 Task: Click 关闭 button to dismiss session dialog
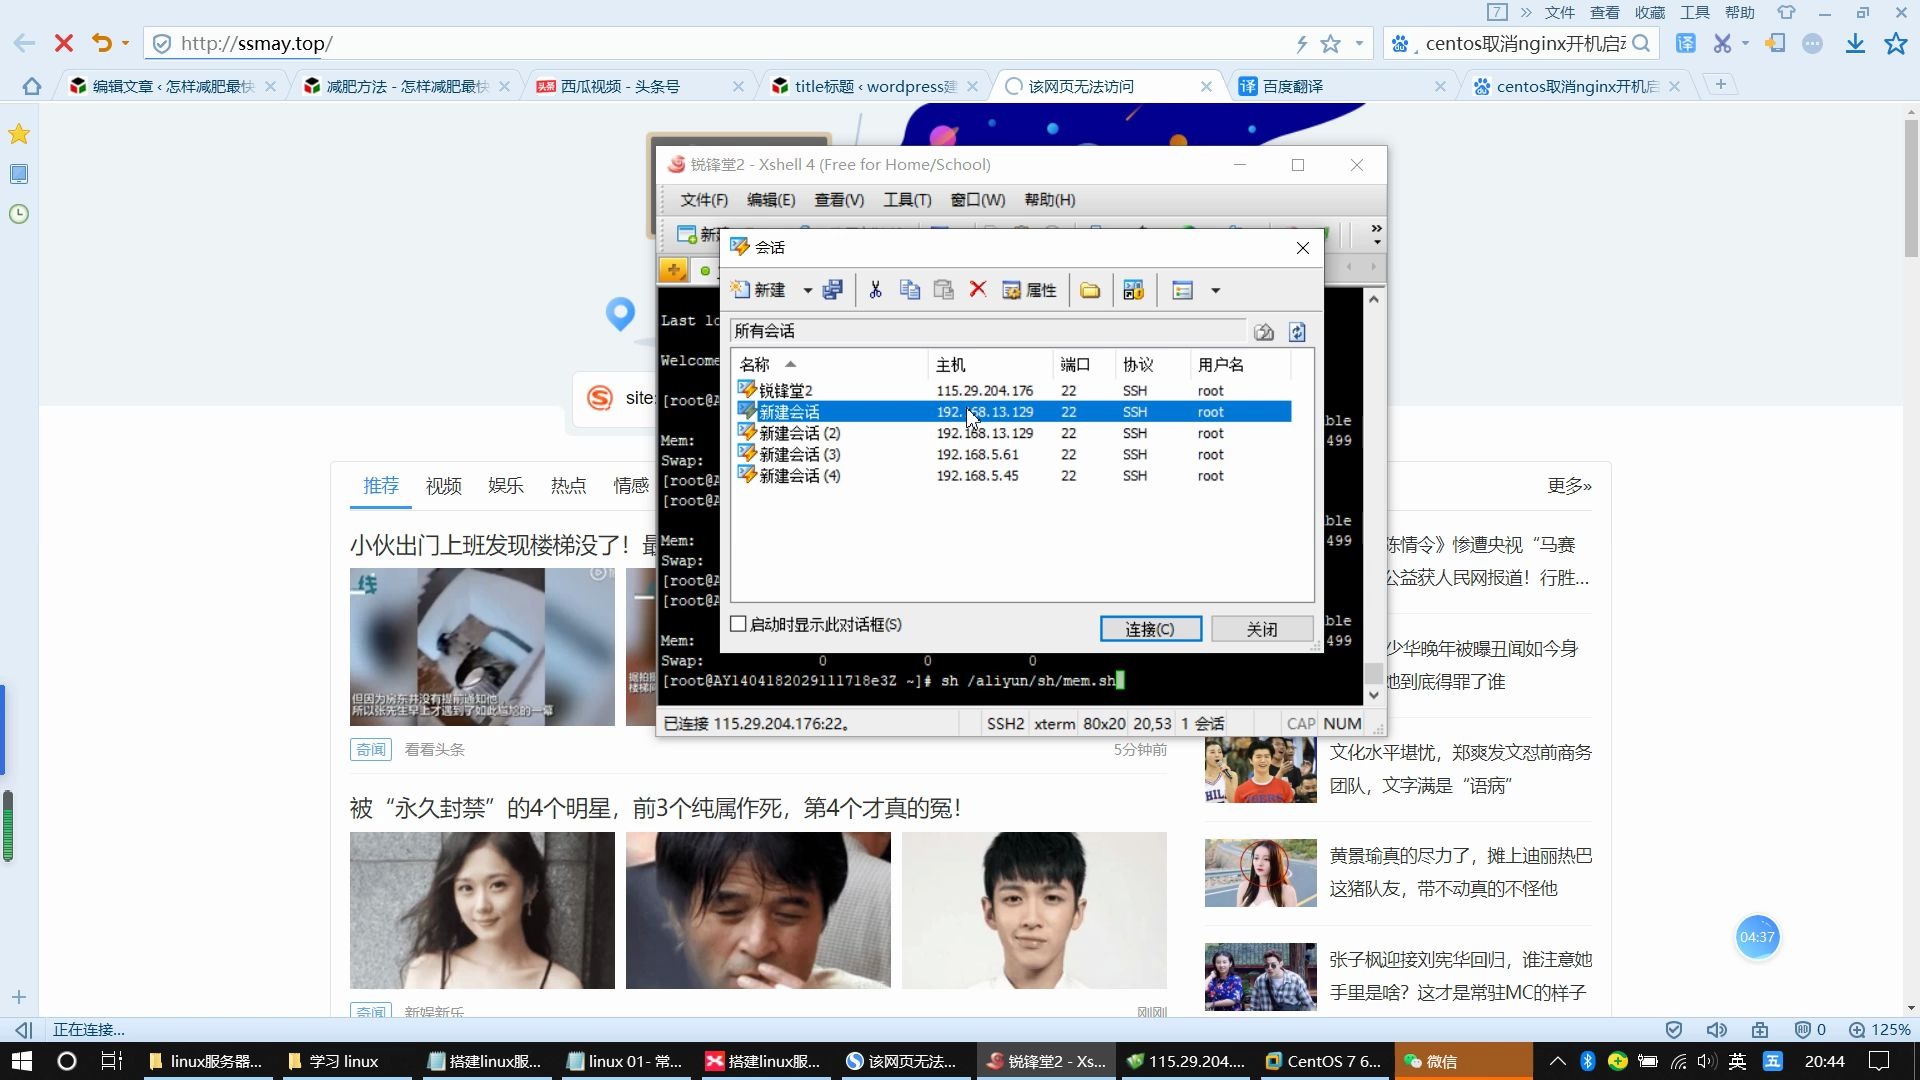(1259, 629)
